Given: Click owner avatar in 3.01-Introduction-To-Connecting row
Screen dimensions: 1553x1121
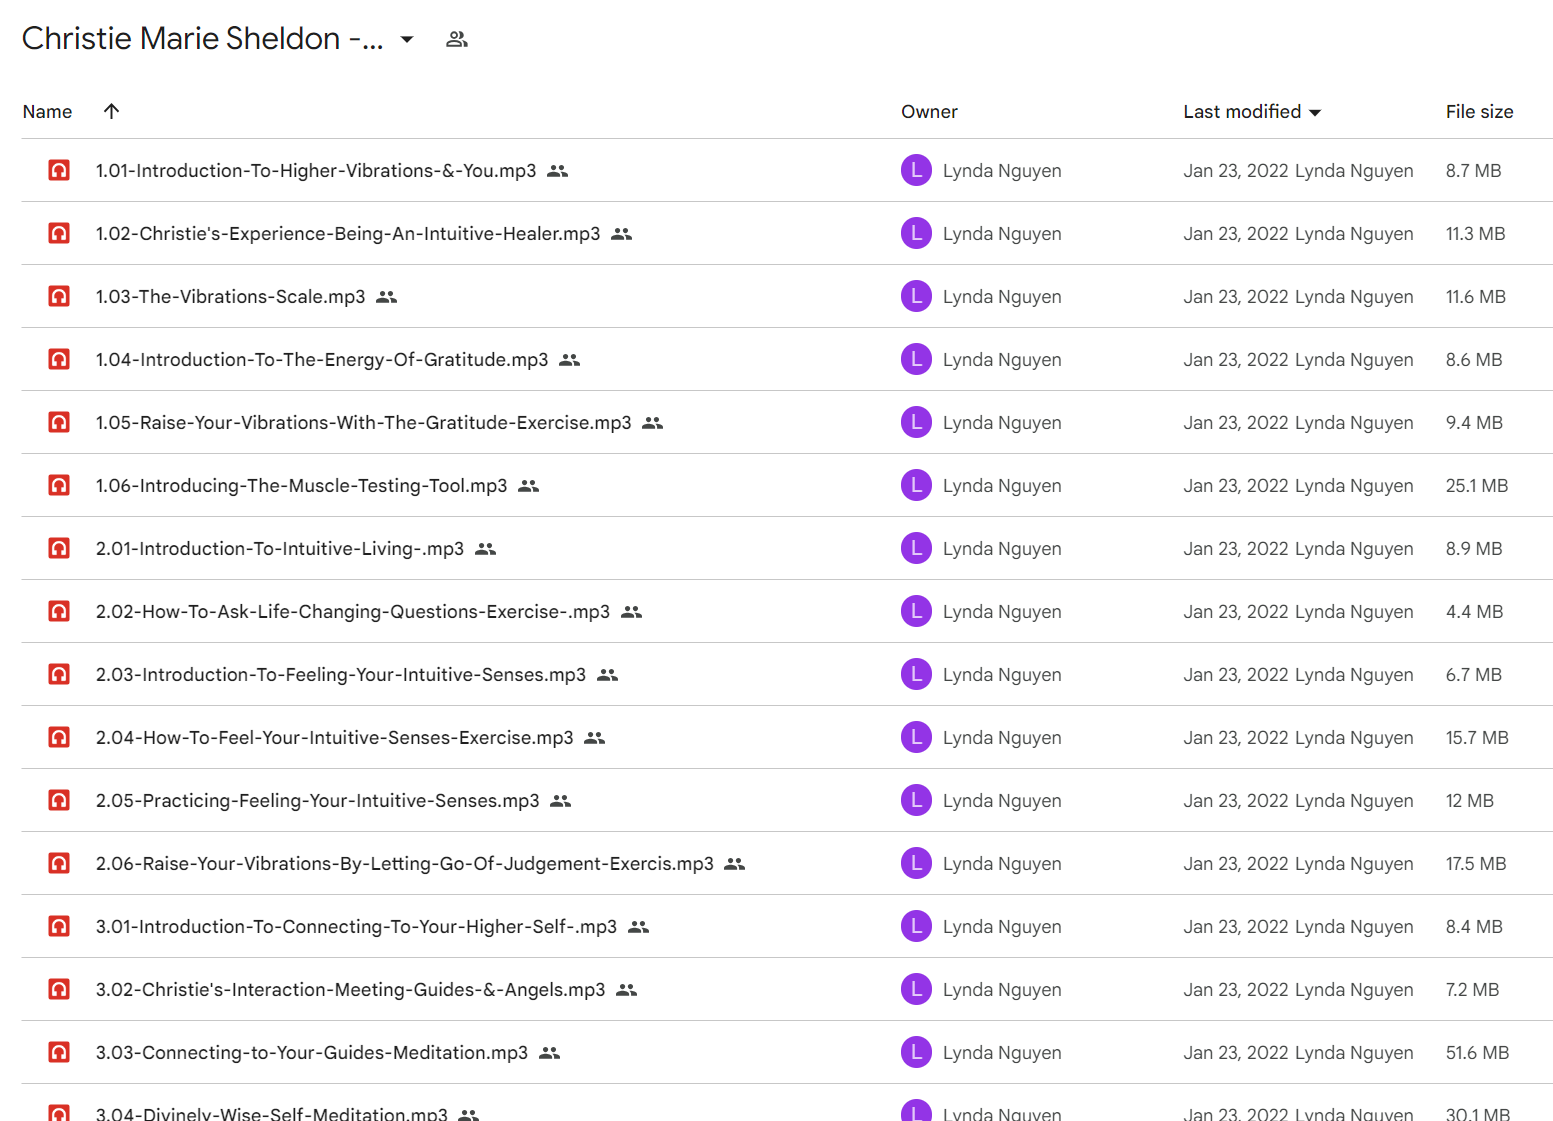Looking at the screenshot, I should tap(916, 926).
